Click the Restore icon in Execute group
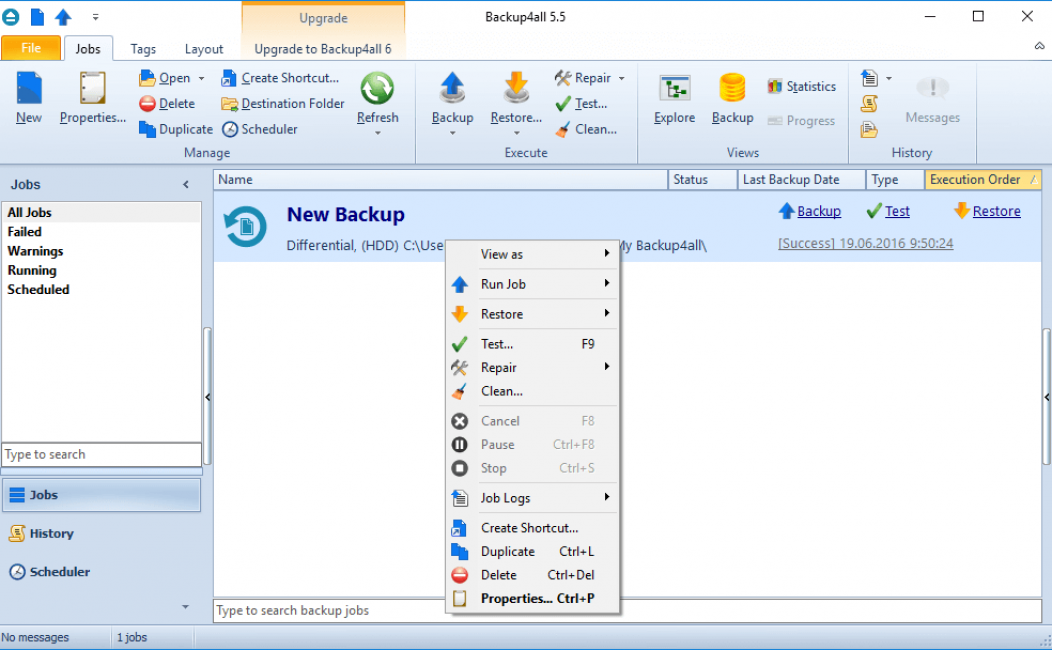 pos(516,89)
